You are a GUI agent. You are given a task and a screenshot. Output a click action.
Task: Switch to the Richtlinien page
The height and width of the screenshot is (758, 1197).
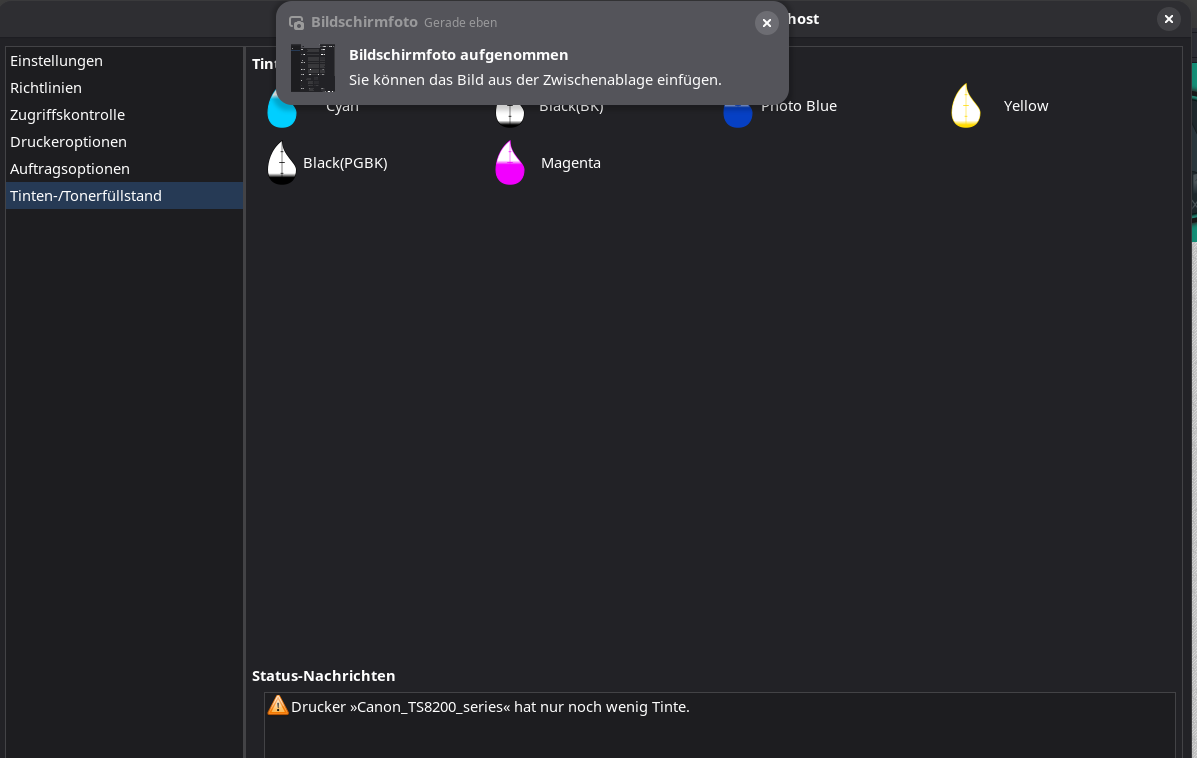(x=46, y=88)
